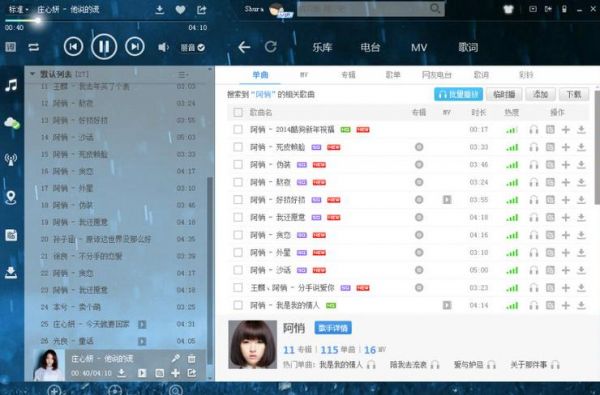Mute the volume speaker icon
The width and height of the screenshot is (600, 395).
click(163, 47)
